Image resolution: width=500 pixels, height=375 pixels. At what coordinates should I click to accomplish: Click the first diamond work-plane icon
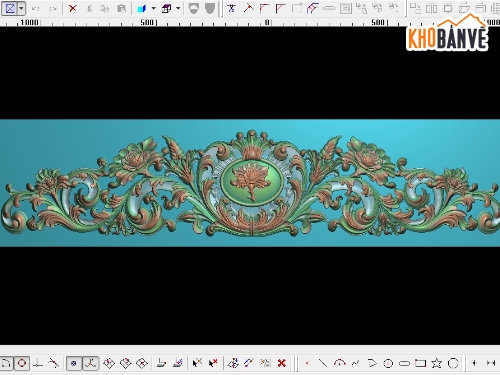point(109,363)
